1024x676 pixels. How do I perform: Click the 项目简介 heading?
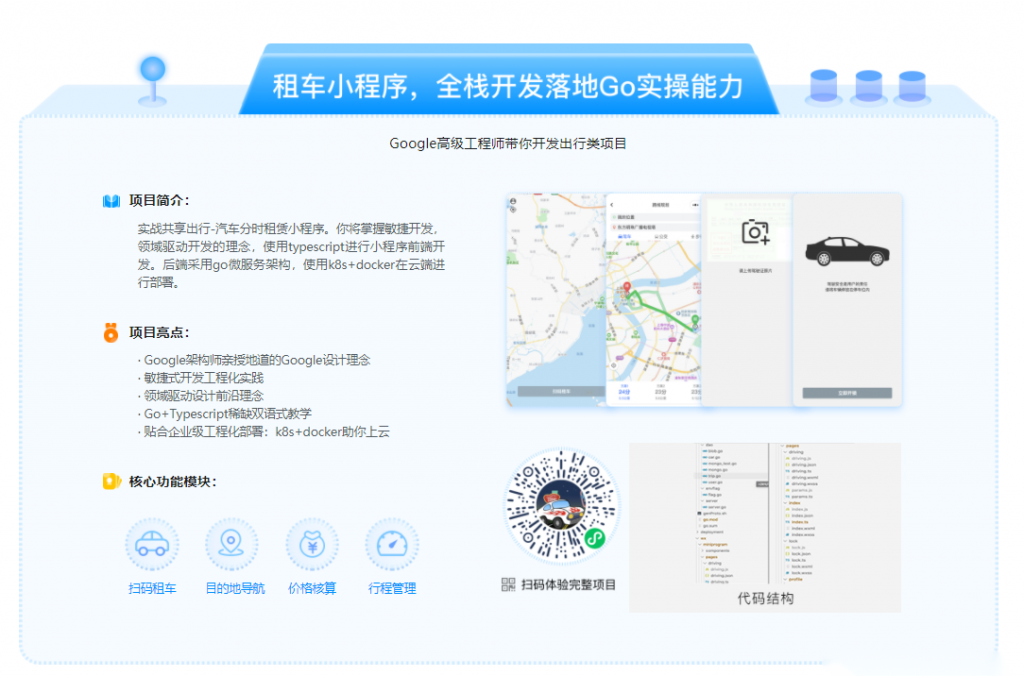tap(159, 201)
